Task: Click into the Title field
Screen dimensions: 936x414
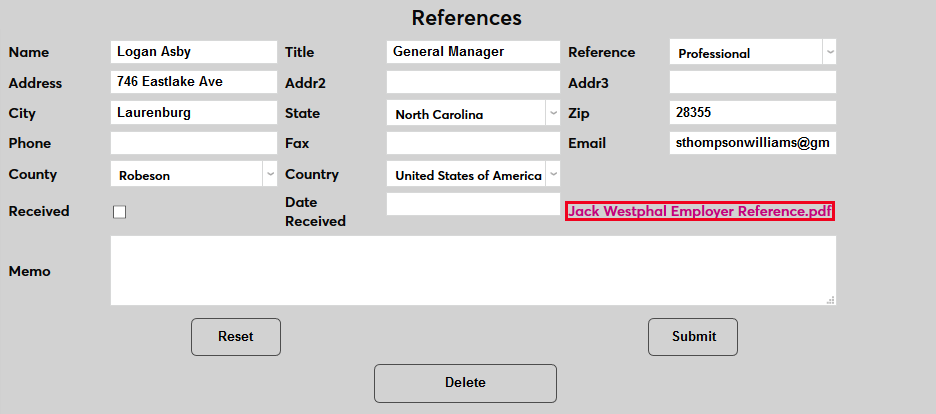Action: [x=473, y=52]
